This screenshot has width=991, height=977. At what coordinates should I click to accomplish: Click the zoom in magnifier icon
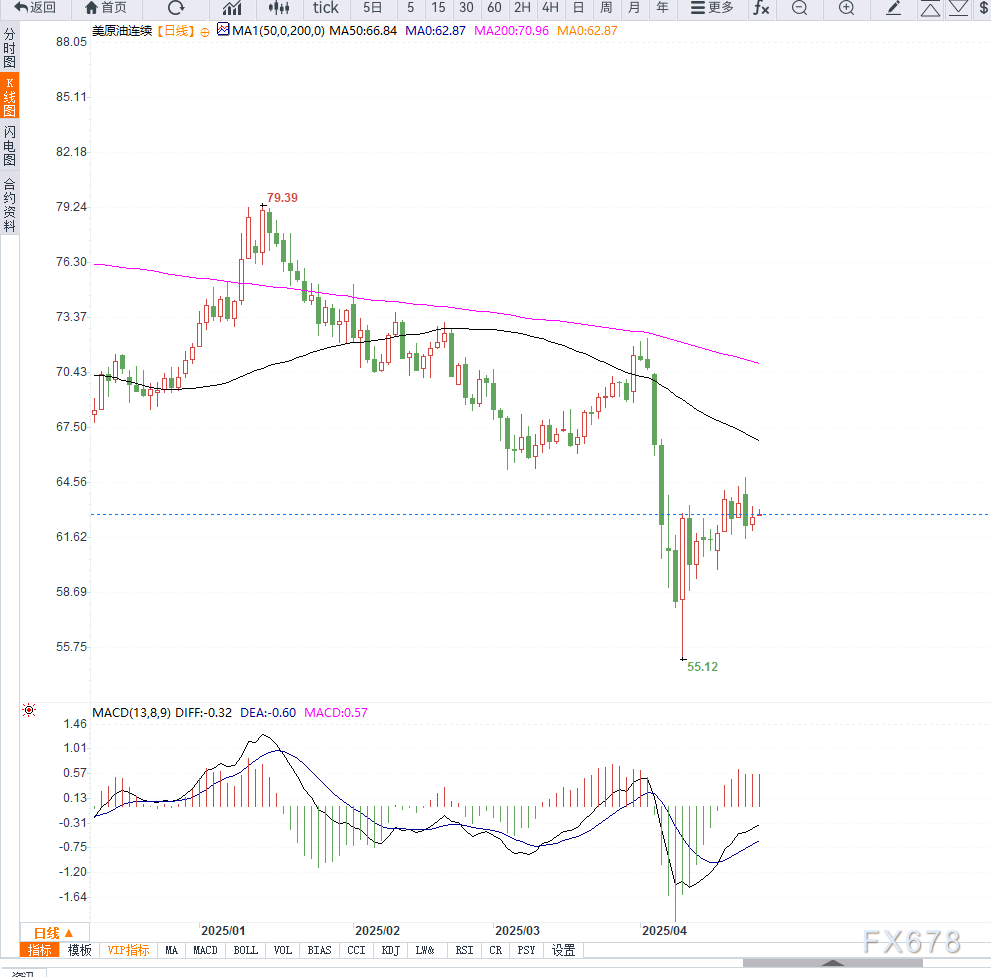click(846, 8)
